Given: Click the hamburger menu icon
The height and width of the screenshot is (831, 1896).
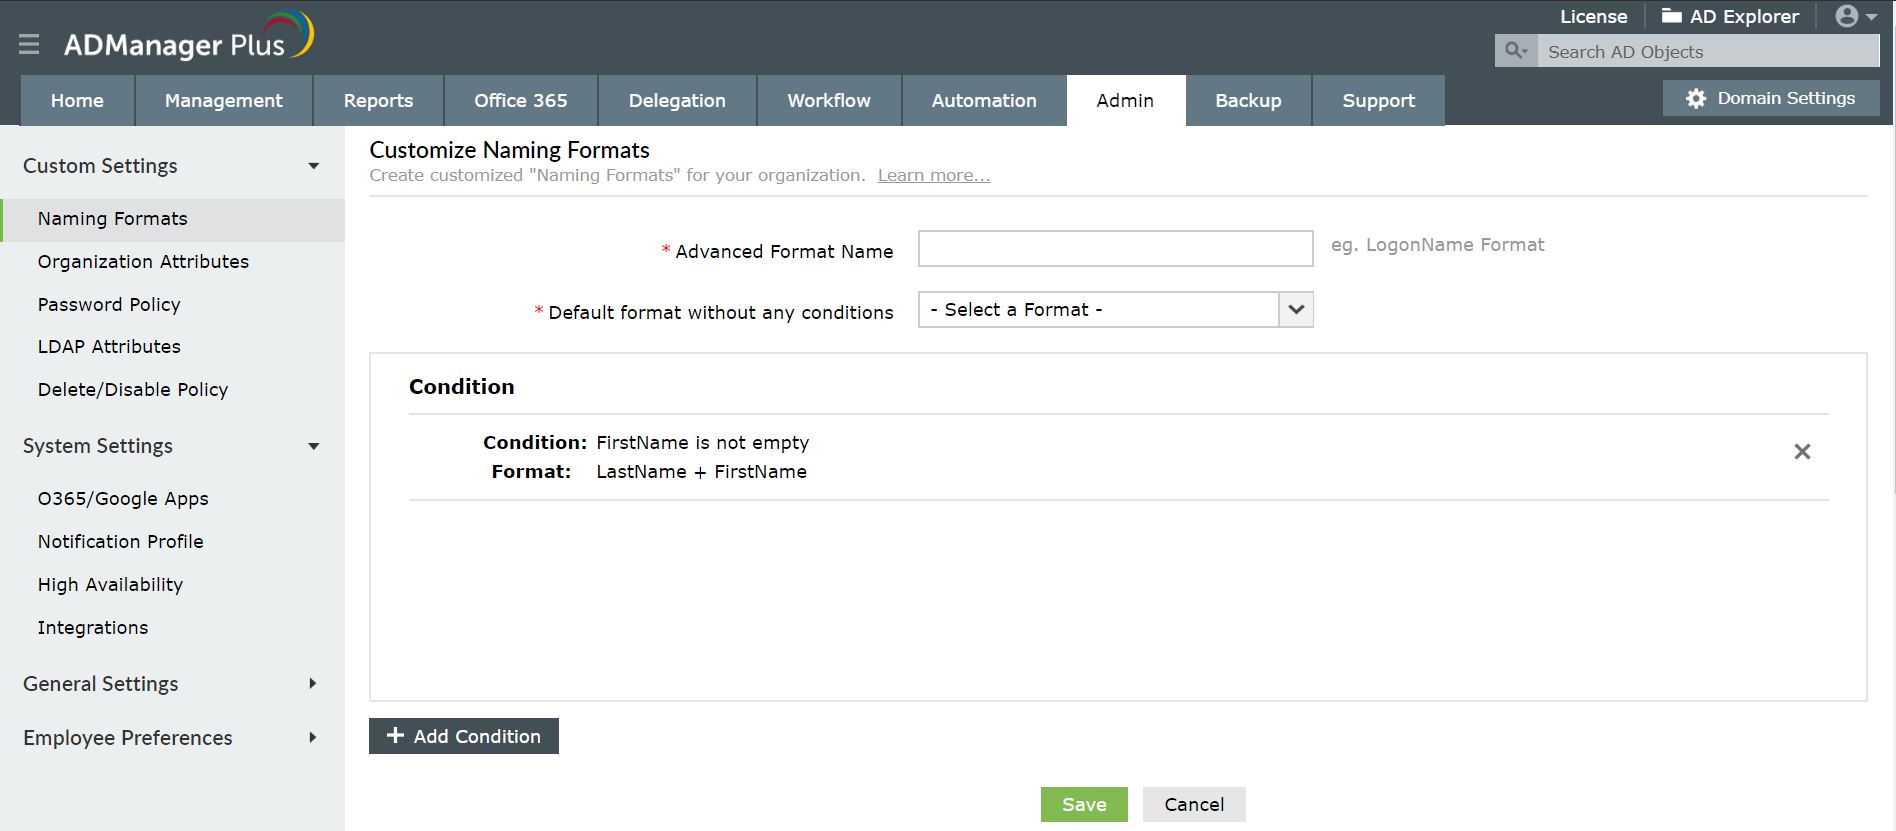Looking at the screenshot, I should (x=29, y=44).
